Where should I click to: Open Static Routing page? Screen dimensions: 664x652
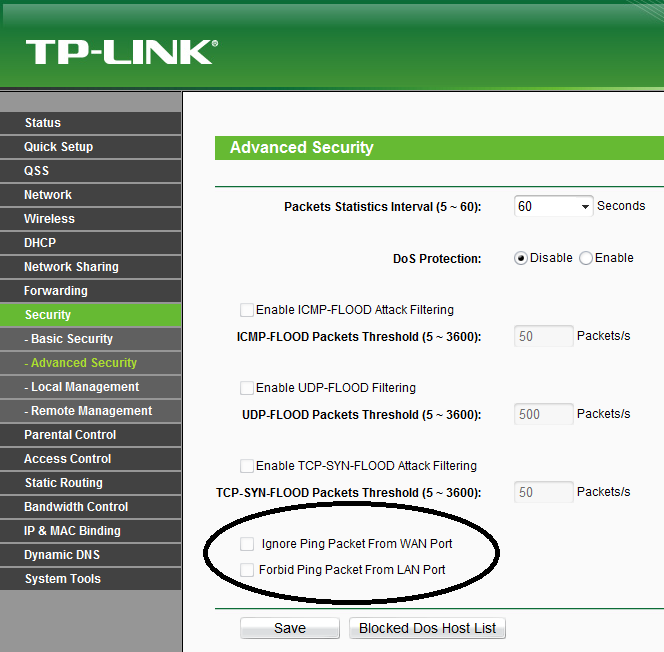click(x=91, y=483)
